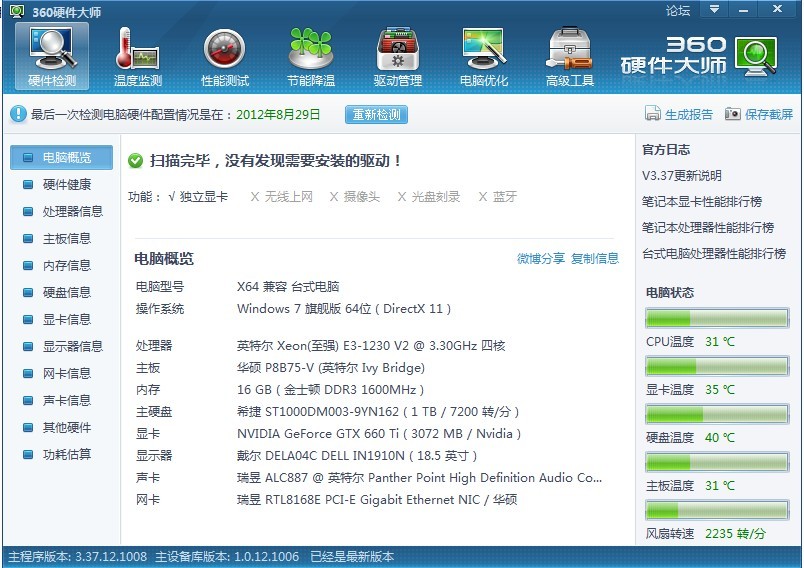Click the monitor value DELL IN1910N
Screen dimensions: 804x568
coord(357,456)
